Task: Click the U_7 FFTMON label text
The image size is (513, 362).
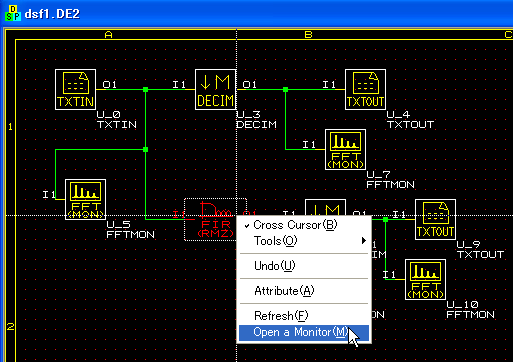Action: pyautogui.click(x=390, y=180)
